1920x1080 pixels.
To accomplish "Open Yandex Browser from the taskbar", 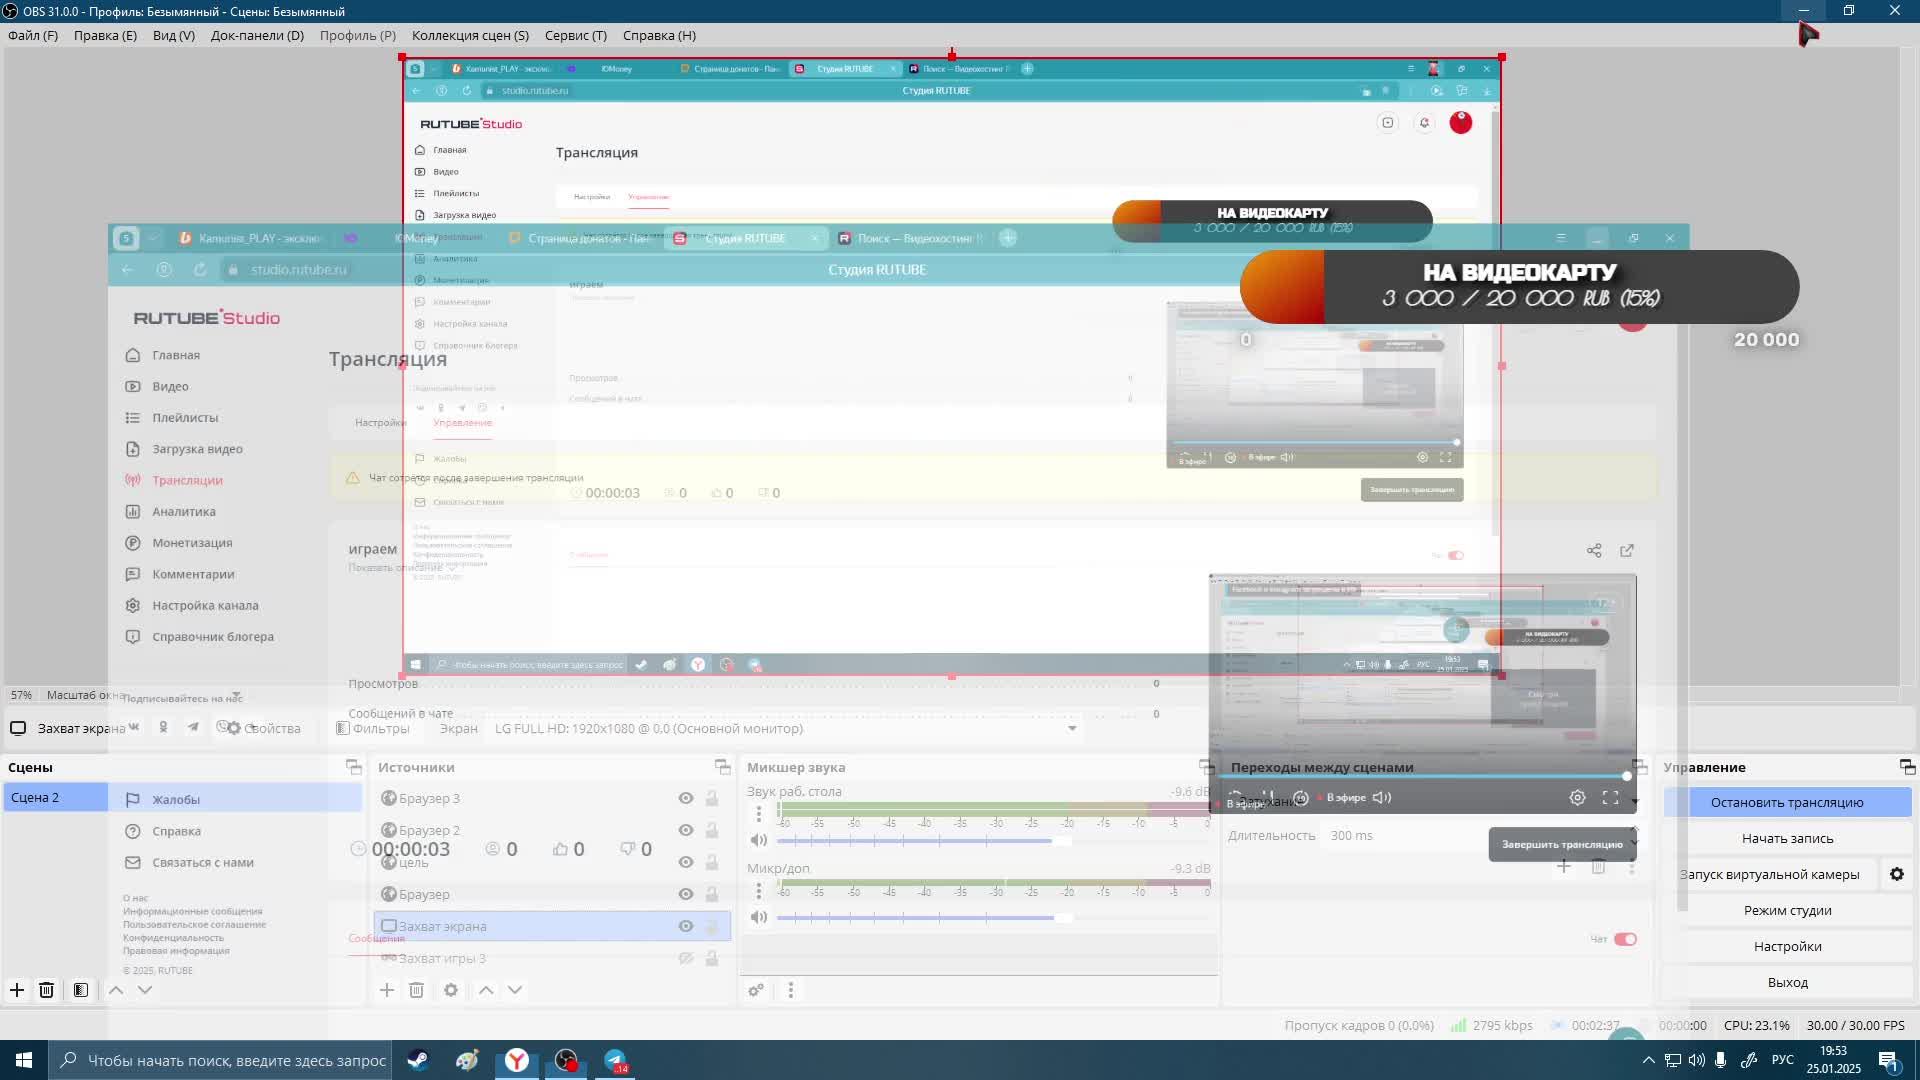I will [516, 1060].
